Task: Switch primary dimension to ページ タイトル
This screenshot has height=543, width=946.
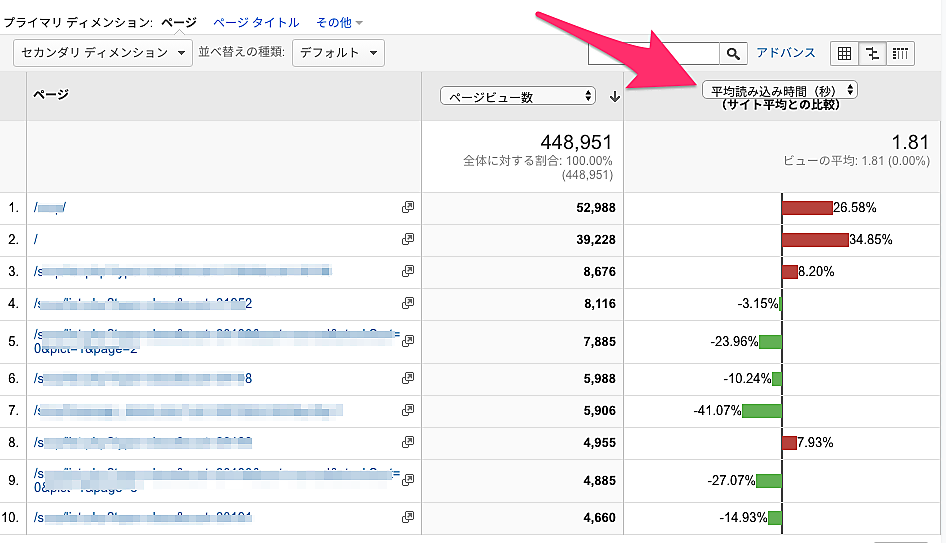Action: click(x=256, y=22)
